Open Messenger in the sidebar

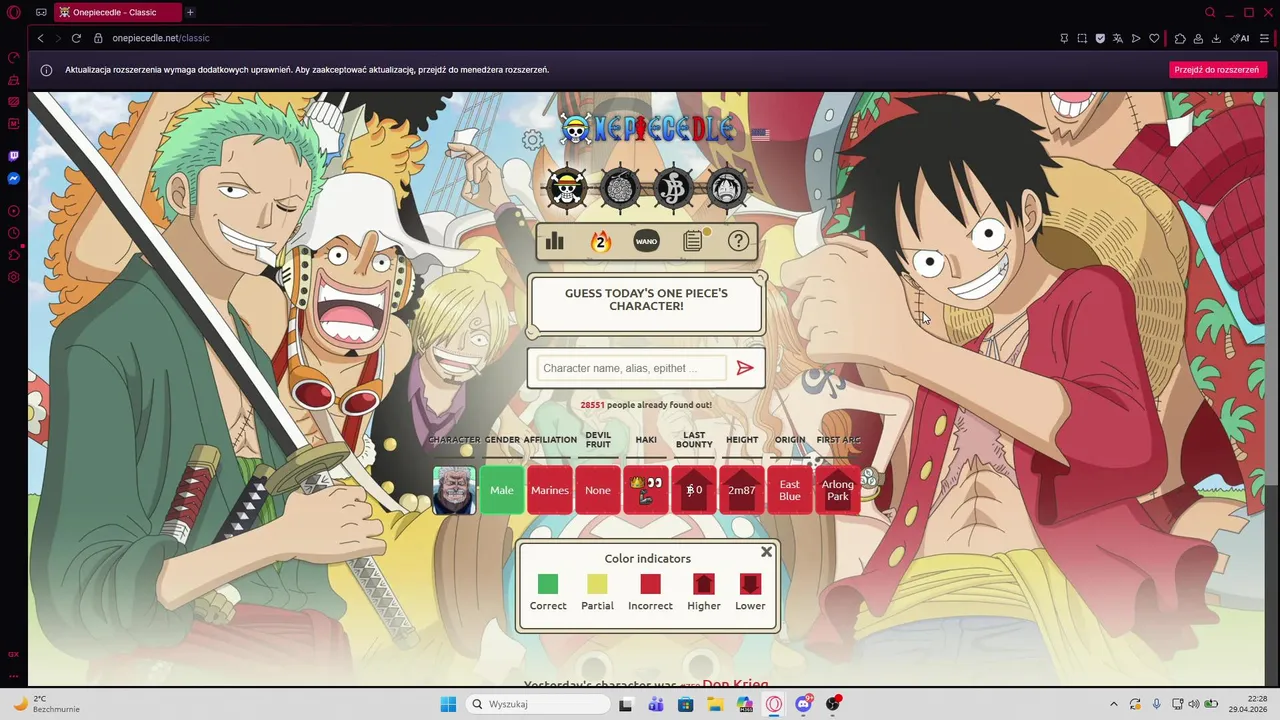[14, 178]
